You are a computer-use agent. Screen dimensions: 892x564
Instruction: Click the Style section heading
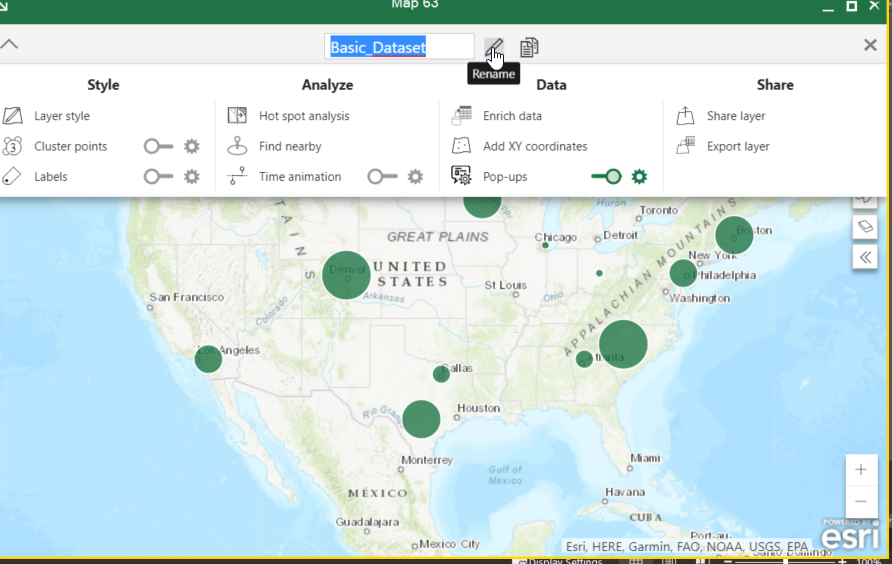click(x=103, y=85)
